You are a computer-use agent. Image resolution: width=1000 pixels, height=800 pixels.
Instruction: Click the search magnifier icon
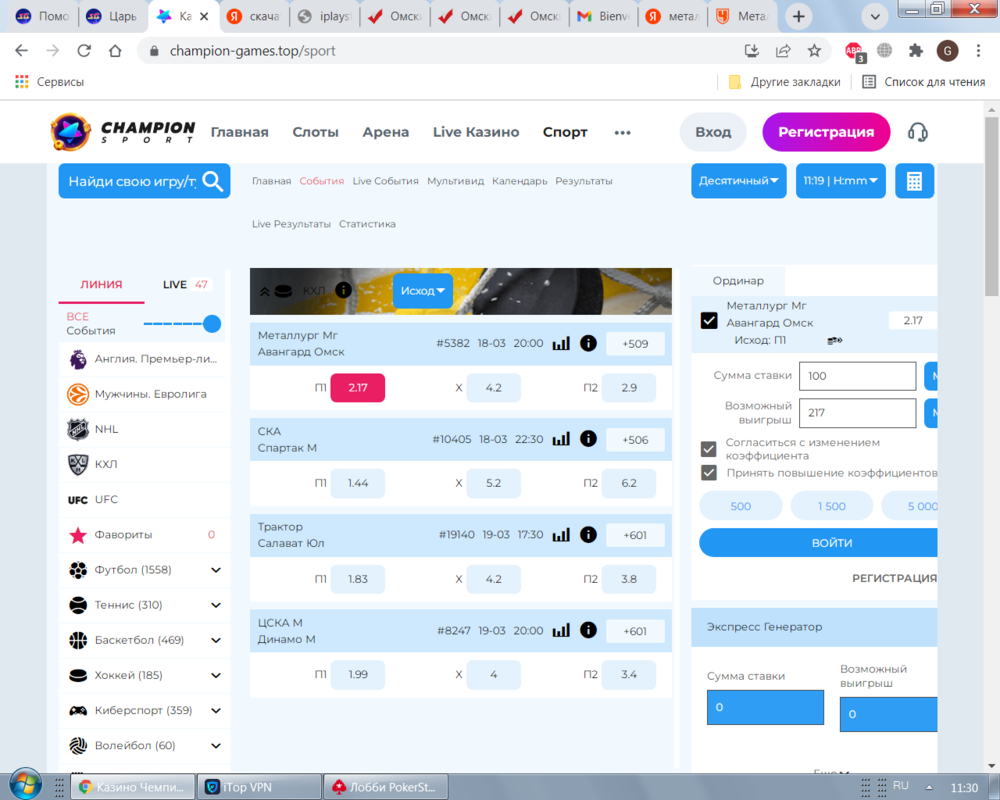pos(212,181)
